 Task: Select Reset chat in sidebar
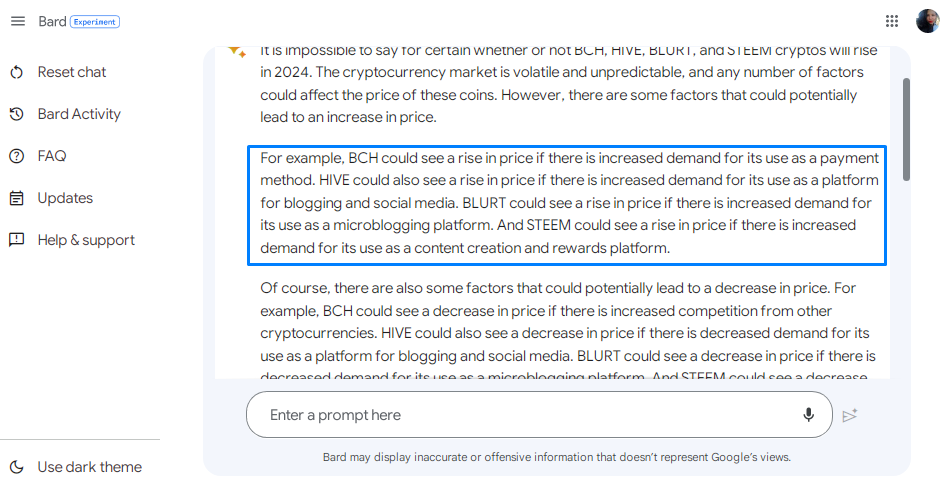[x=72, y=72]
